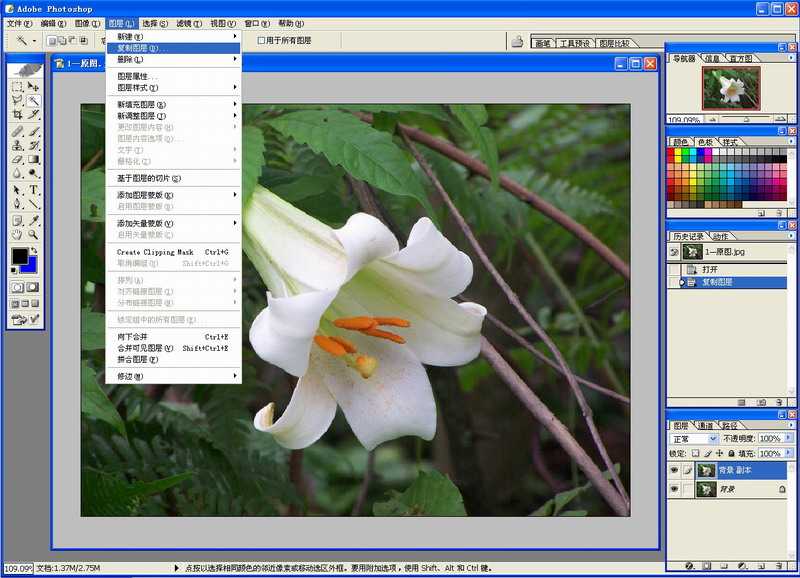Hide the 背景 layer visibility eye

675,488
